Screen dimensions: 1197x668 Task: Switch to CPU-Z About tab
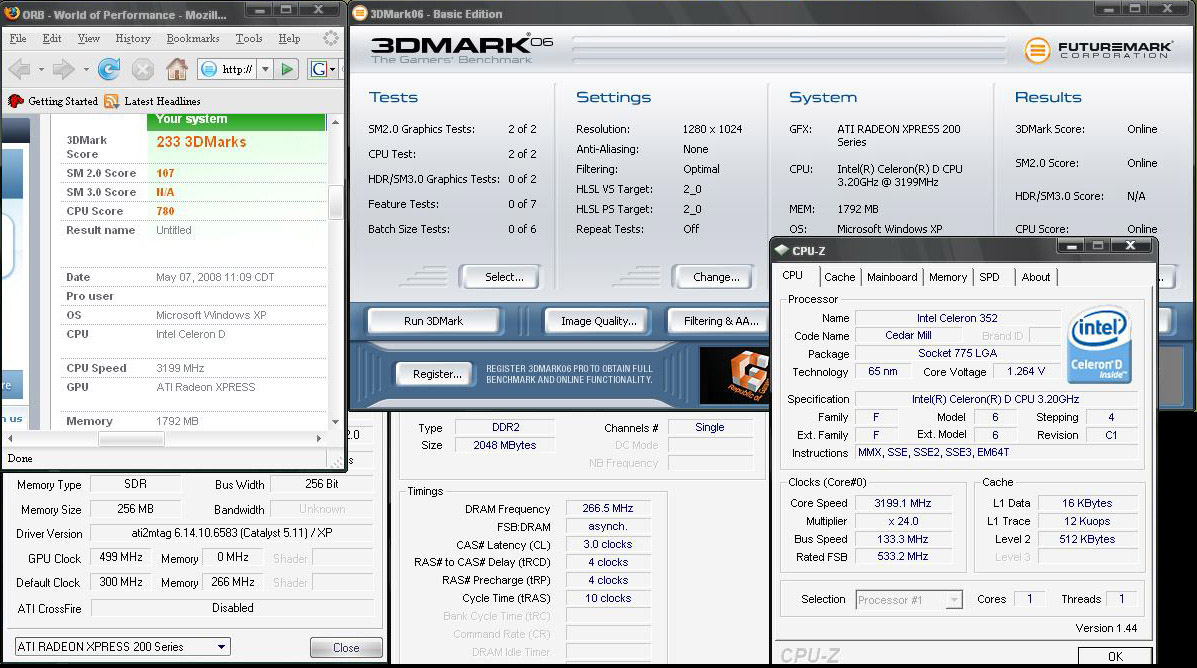[x=1035, y=277]
